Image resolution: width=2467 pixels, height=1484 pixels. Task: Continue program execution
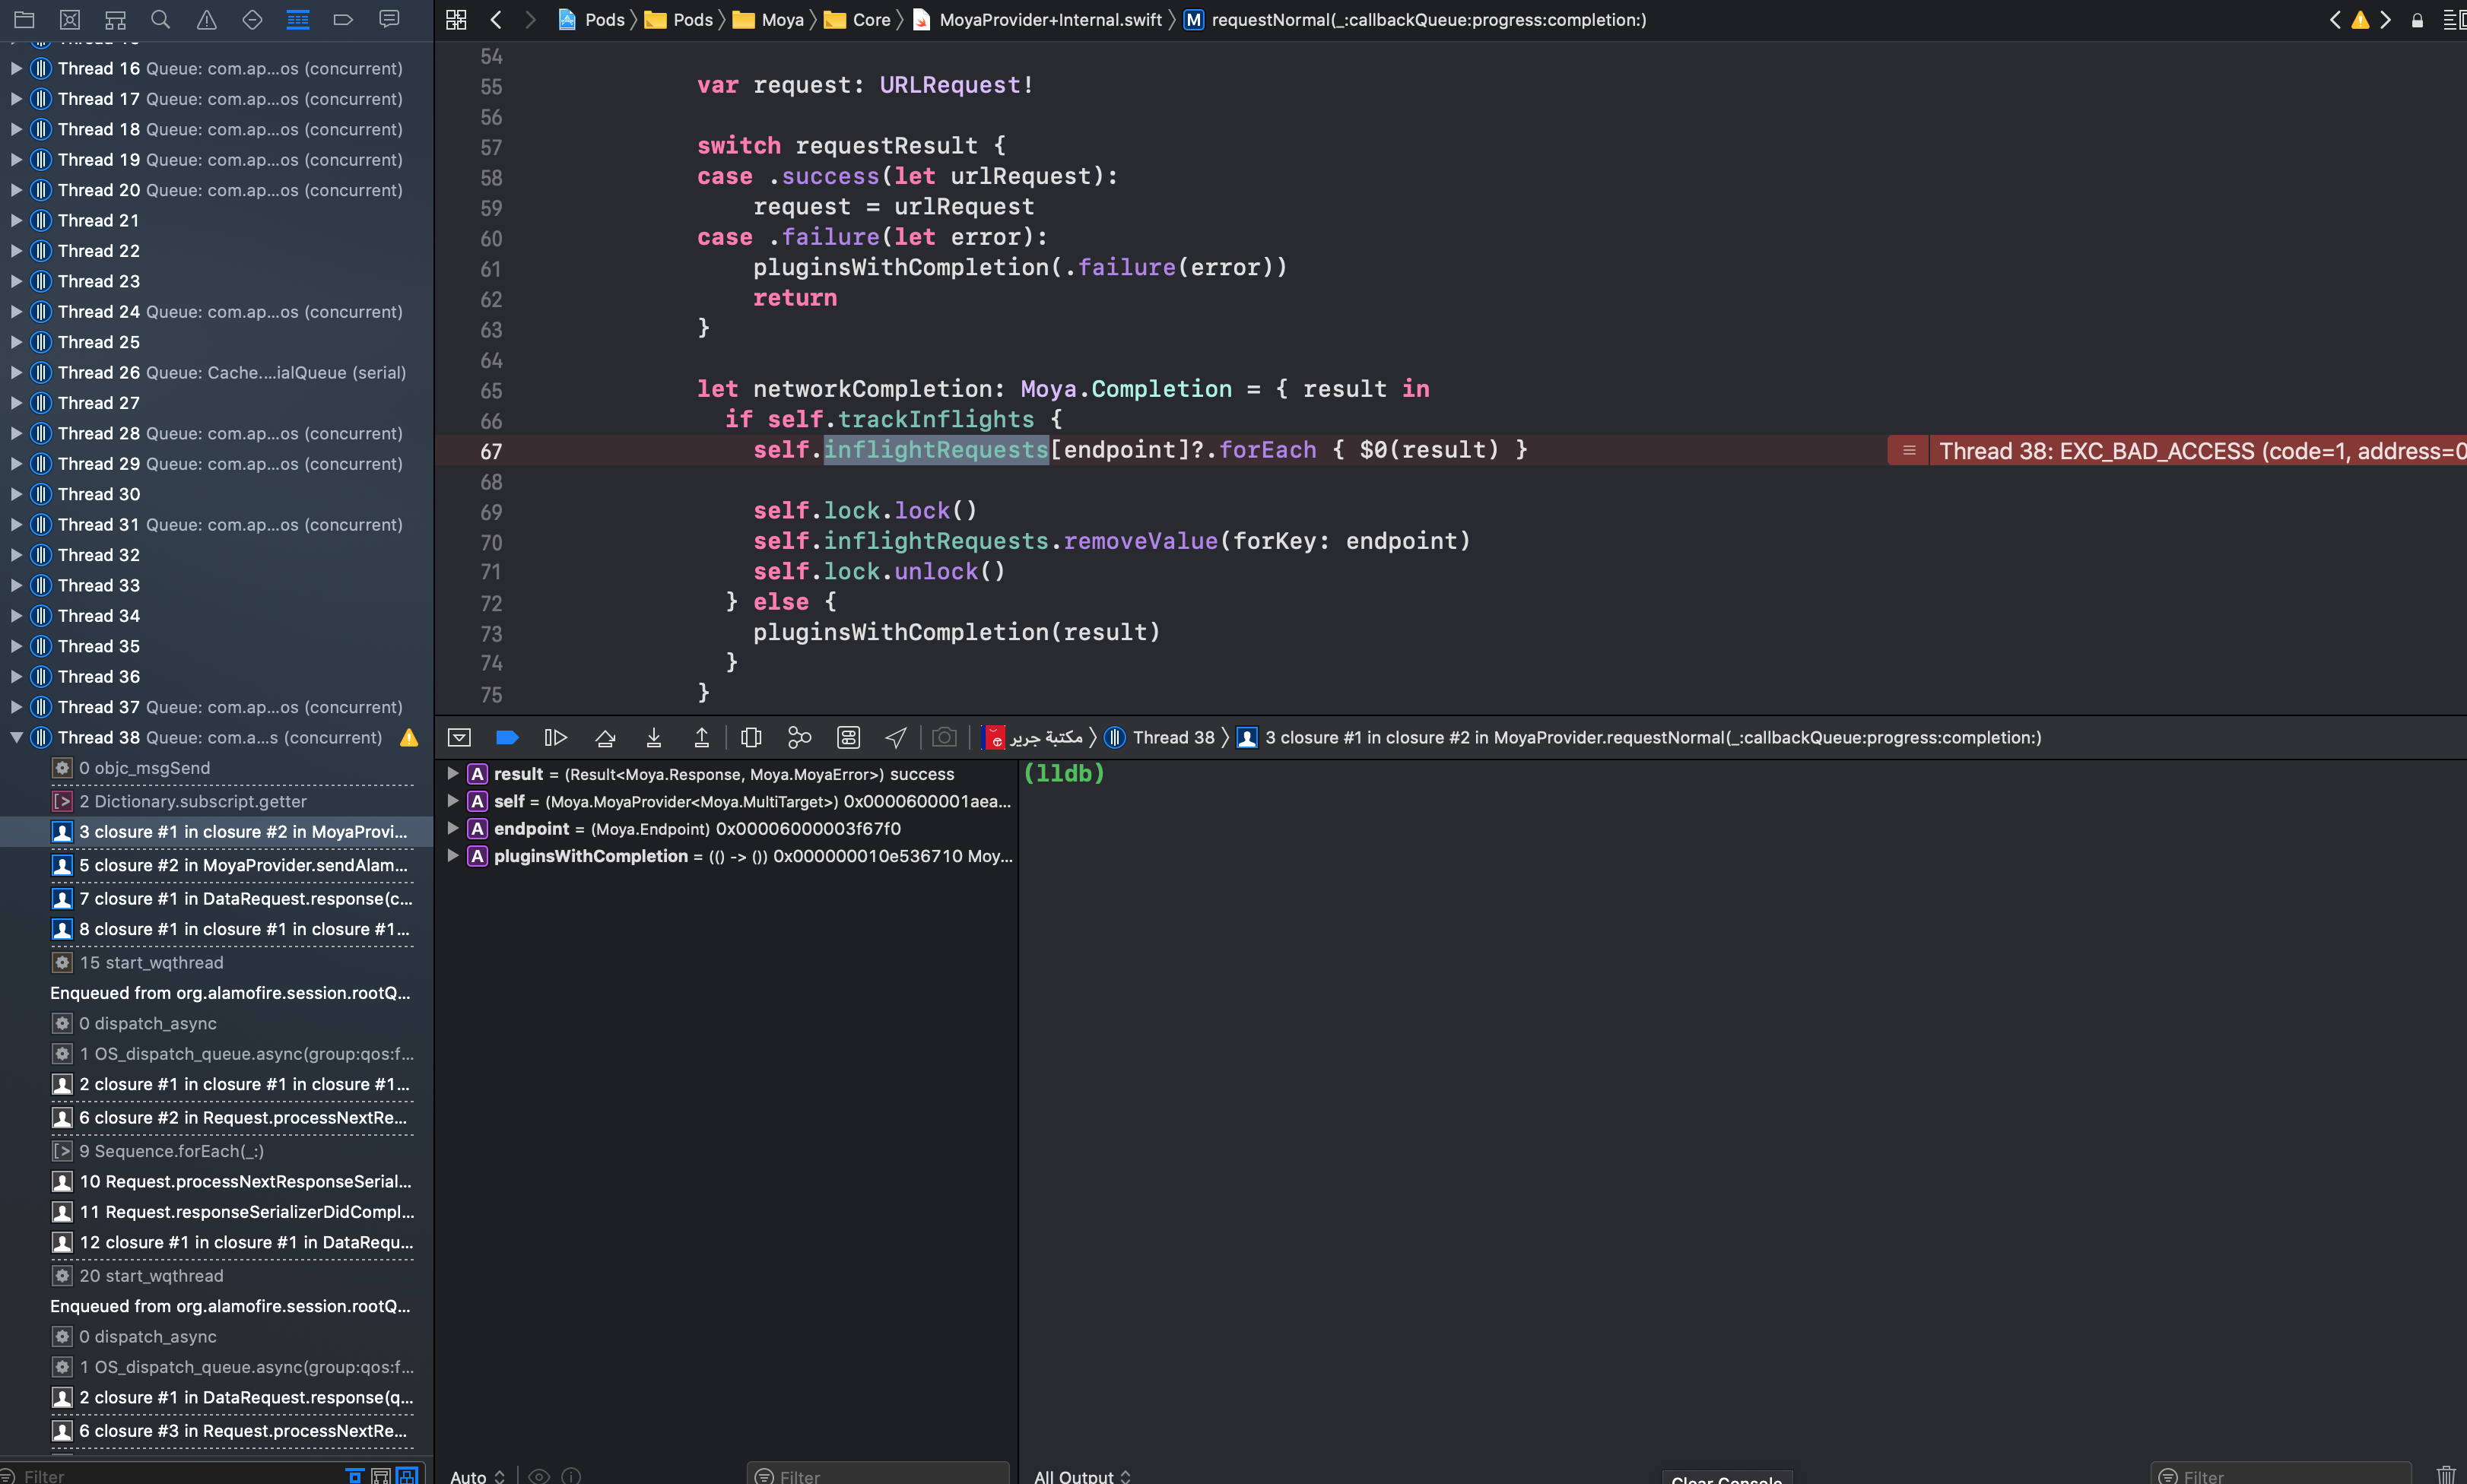click(x=555, y=738)
